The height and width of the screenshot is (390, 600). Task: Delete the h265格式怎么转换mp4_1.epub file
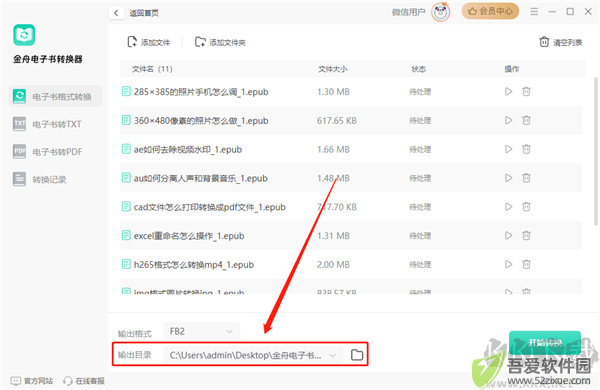tap(527, 264)
